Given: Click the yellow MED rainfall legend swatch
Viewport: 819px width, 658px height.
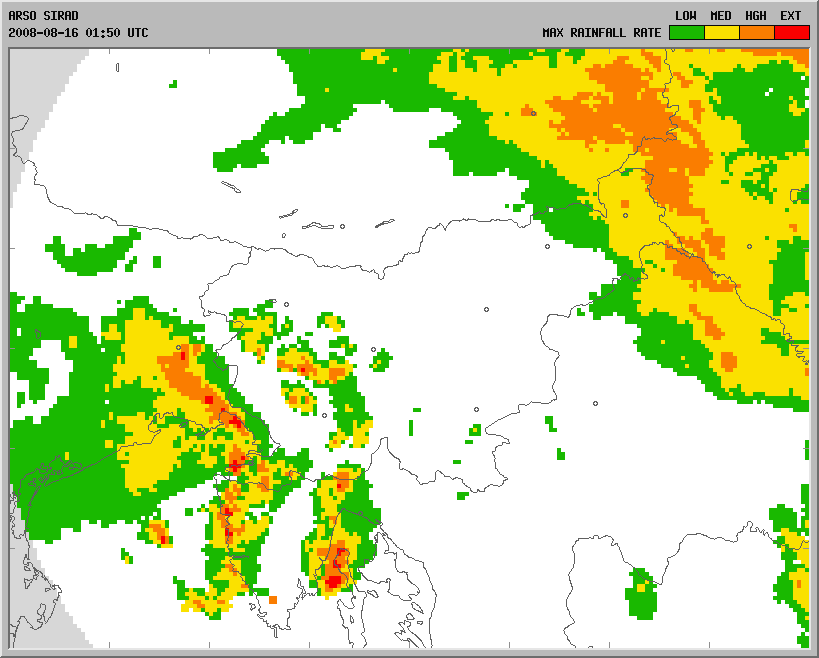Looking at the screenshot, I should [x=722, y=32].
